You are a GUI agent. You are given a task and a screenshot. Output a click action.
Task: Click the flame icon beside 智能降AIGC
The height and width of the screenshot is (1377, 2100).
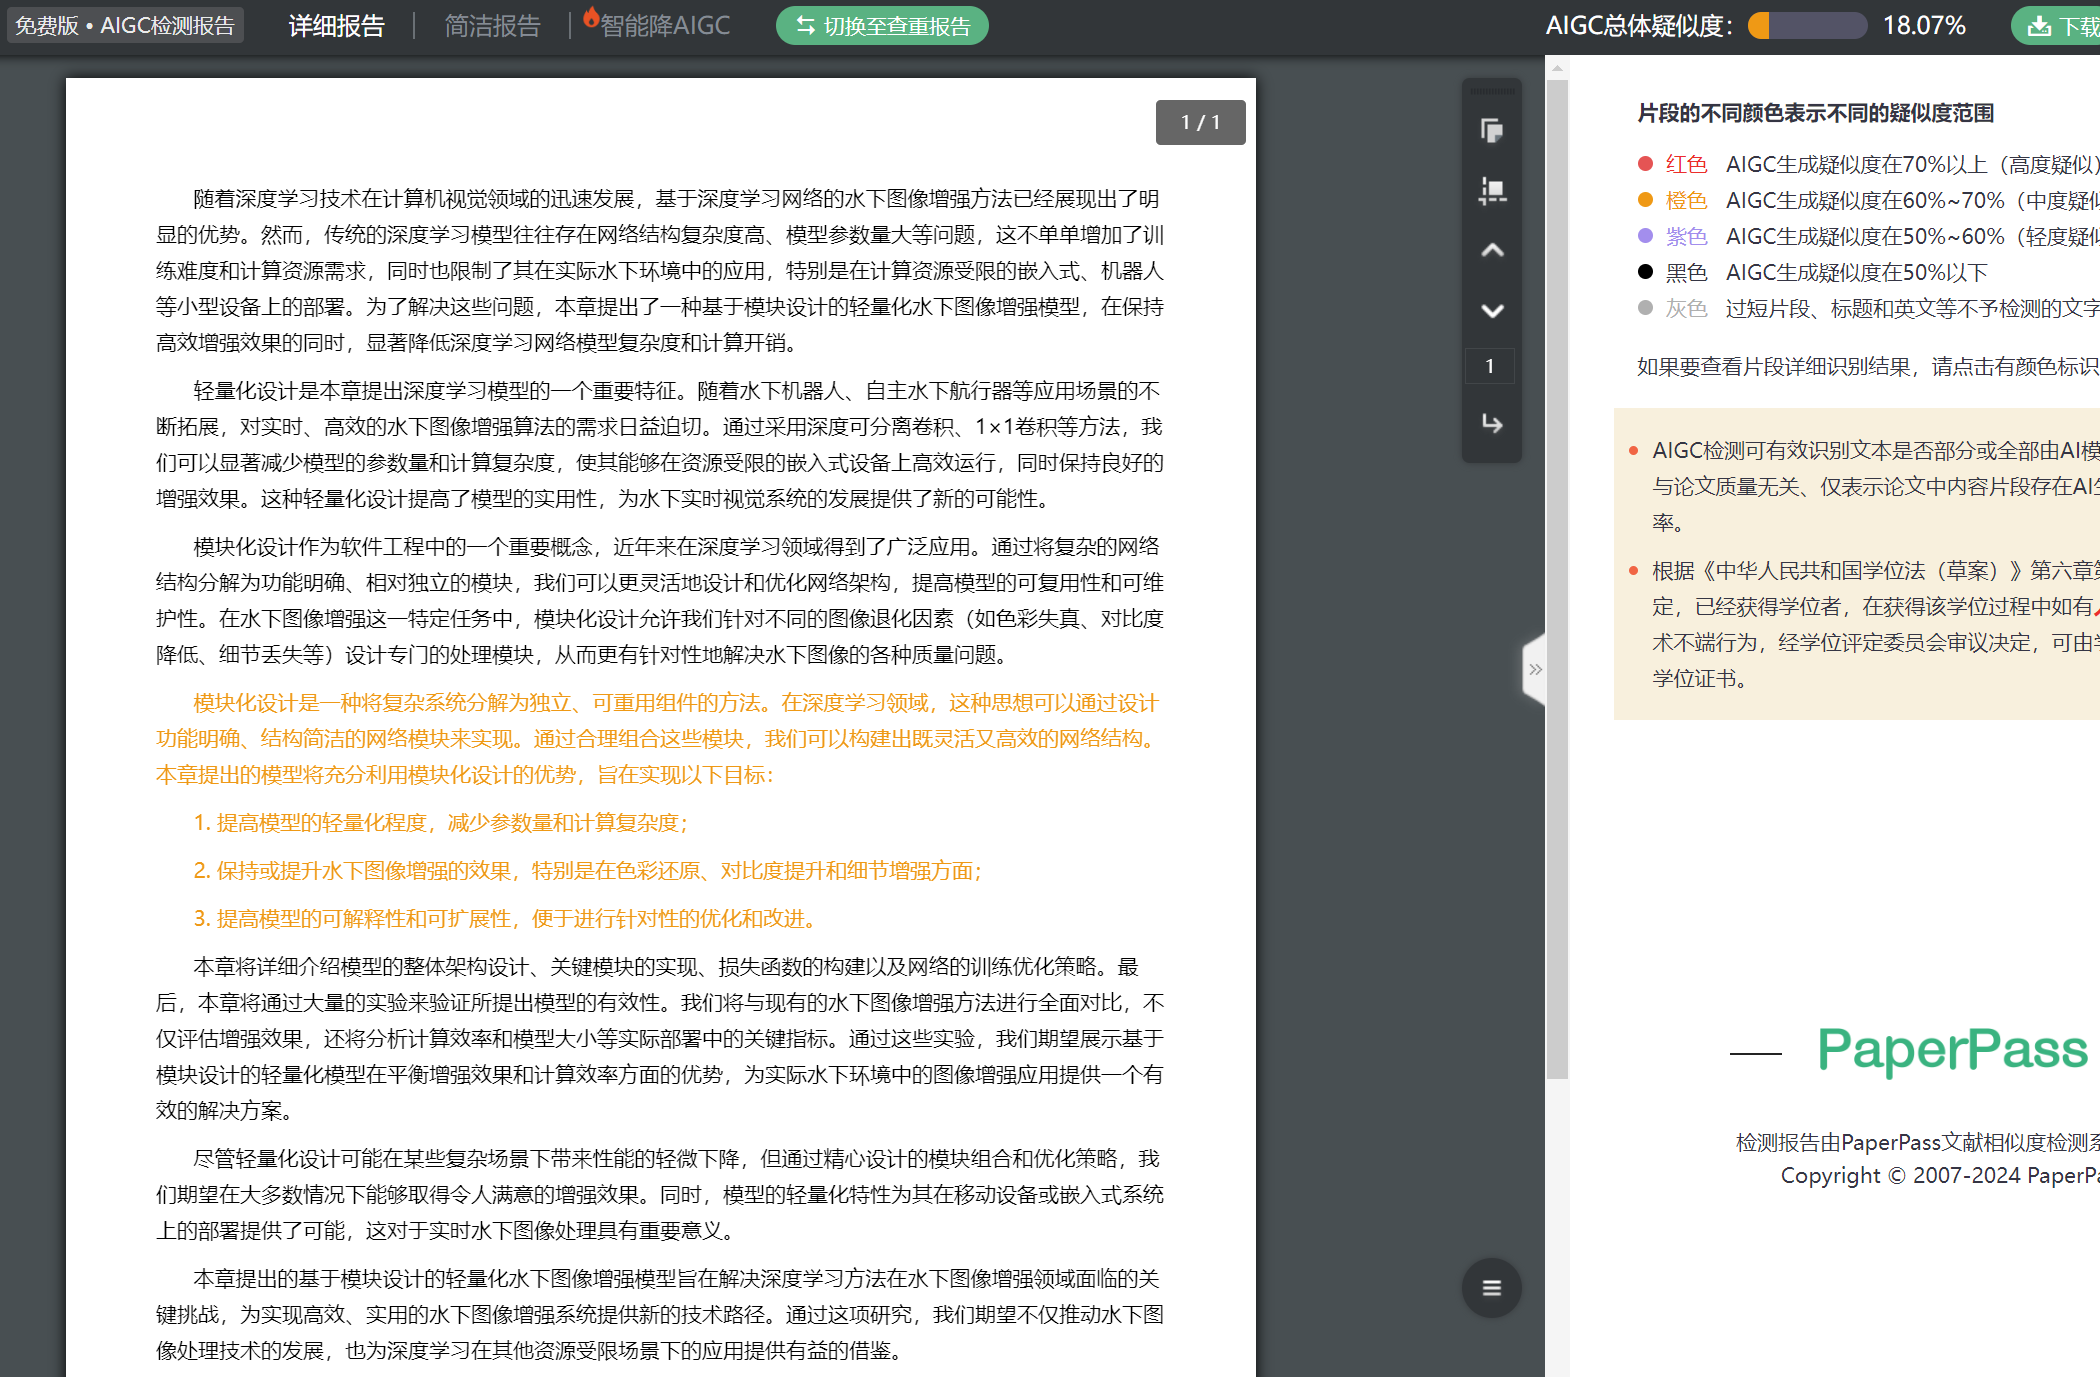590,16
